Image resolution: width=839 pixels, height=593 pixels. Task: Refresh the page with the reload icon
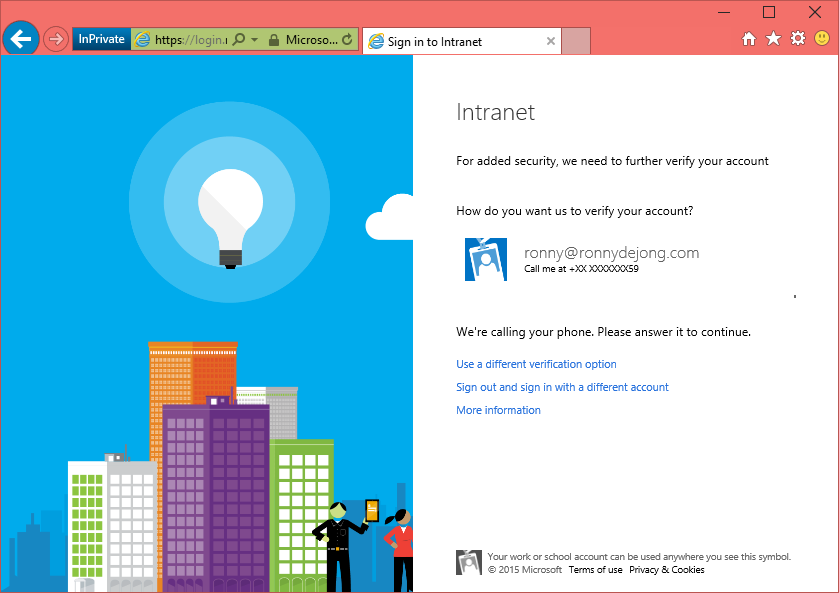(x=347, y=40)
